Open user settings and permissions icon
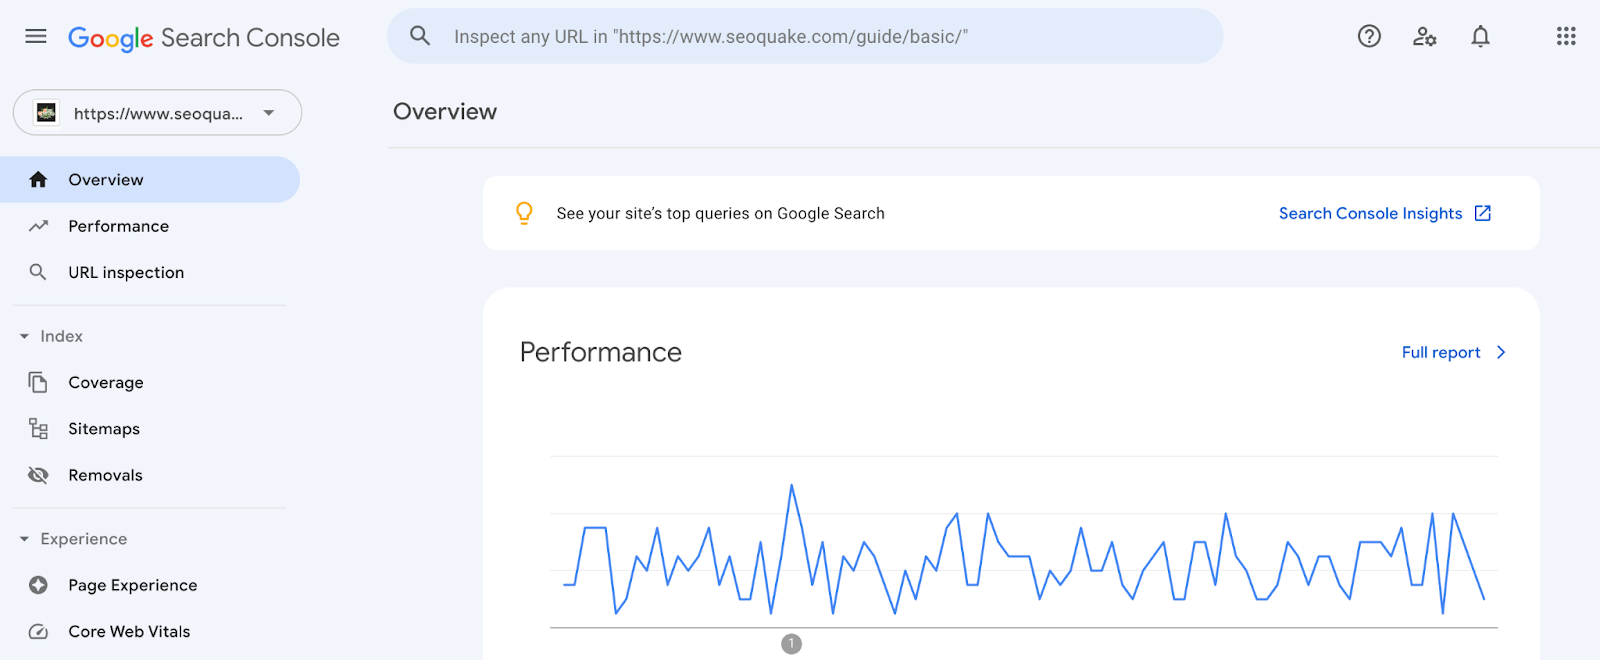 (x=1424, y=36)
